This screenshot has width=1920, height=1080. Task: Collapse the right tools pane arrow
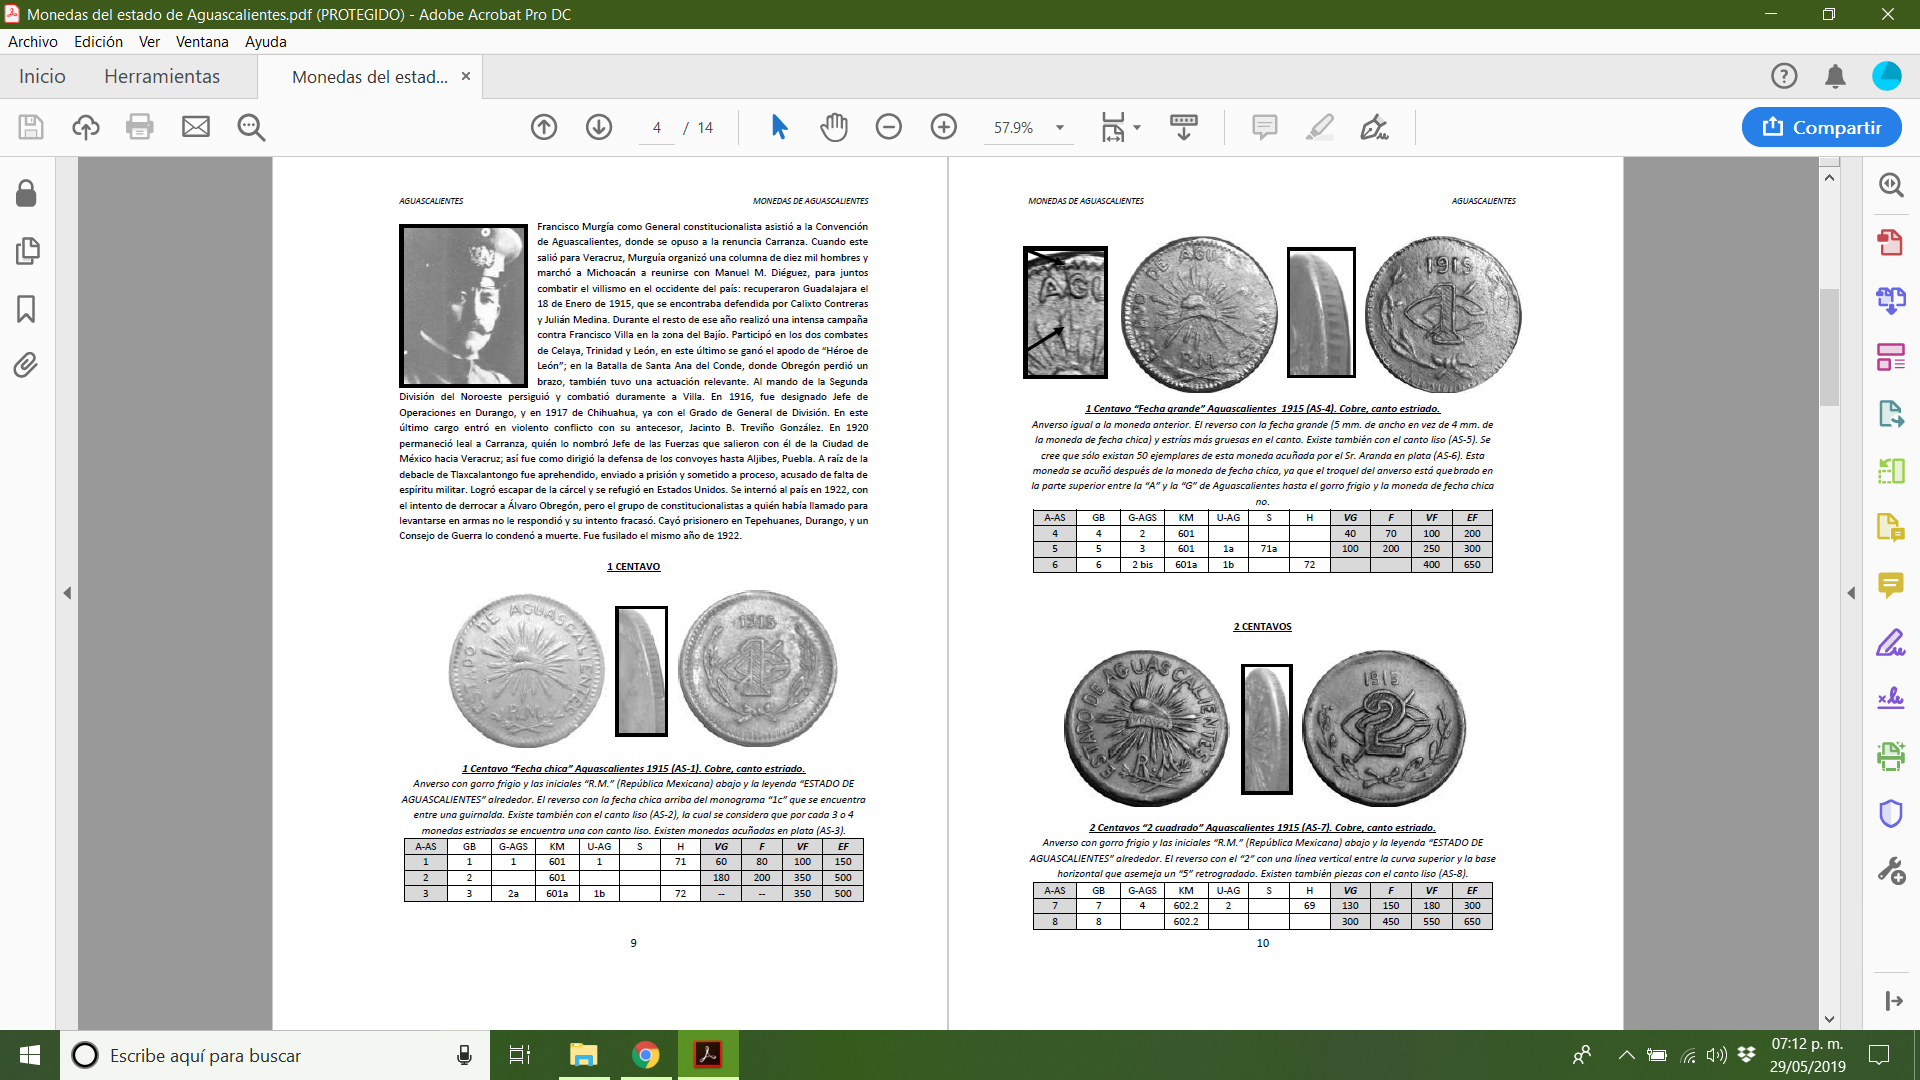click(1851, 593)
